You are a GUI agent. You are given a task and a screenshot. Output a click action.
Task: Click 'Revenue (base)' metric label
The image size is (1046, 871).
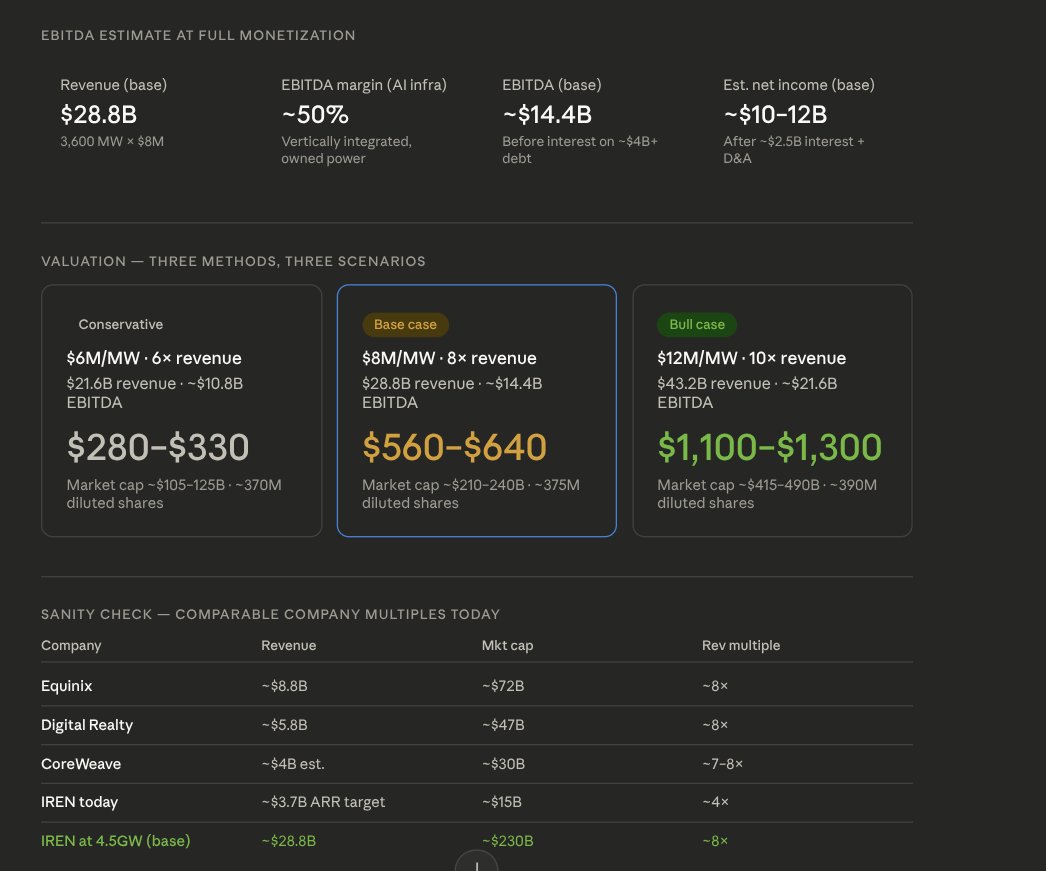tap(113, 85)
